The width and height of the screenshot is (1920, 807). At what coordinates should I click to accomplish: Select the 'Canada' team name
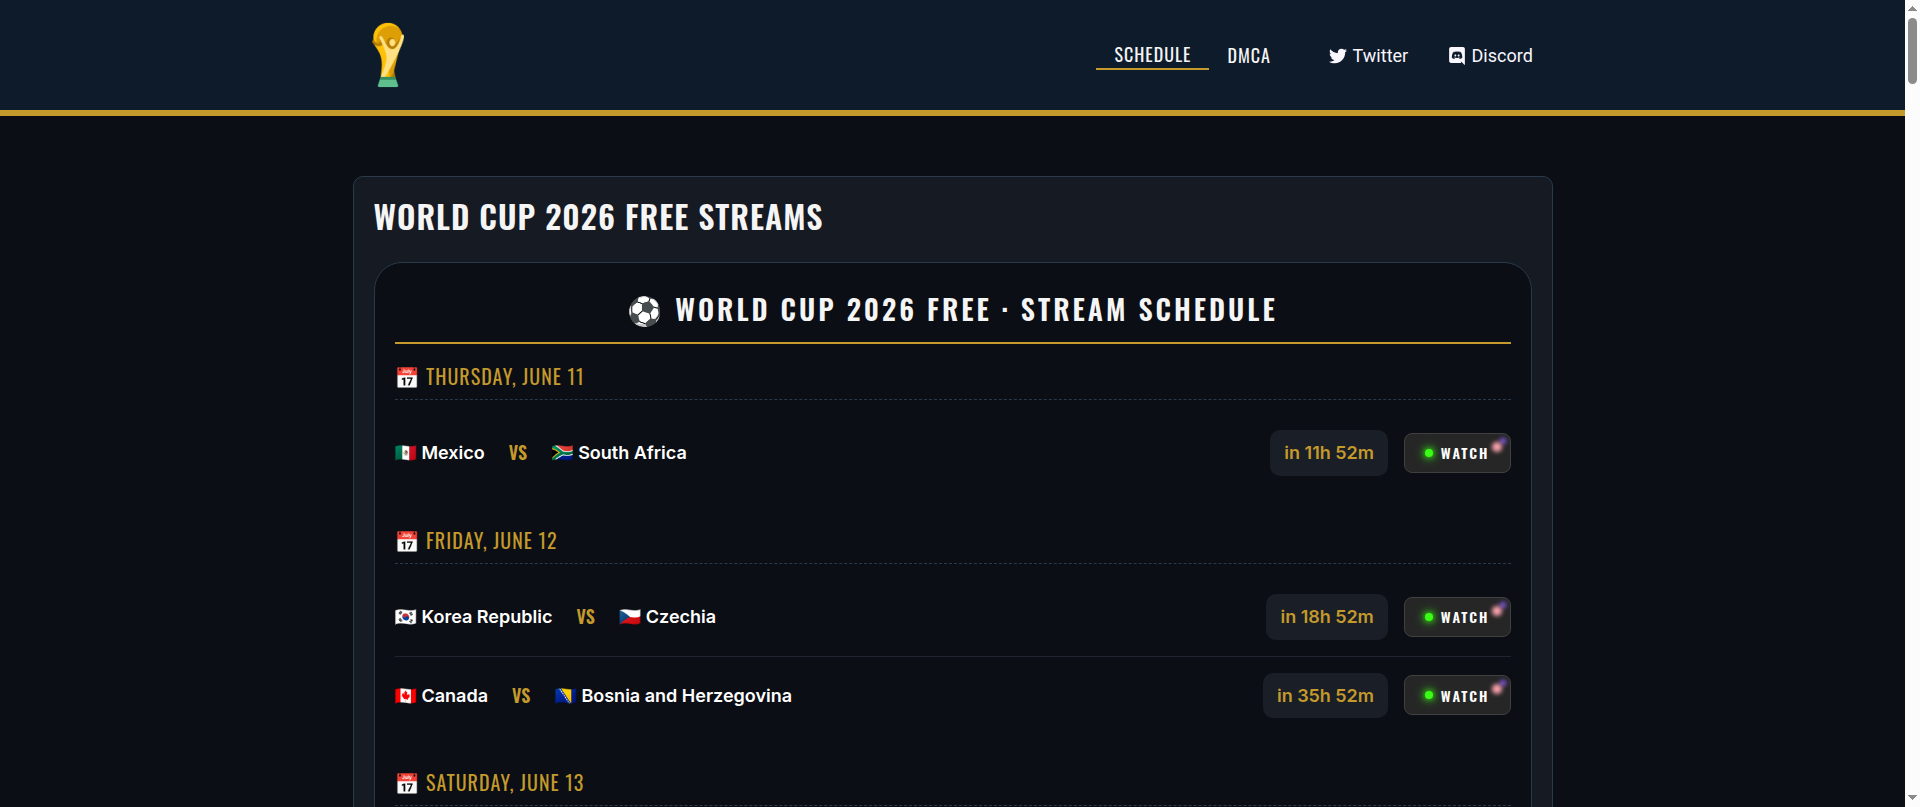tap(455, 696)
